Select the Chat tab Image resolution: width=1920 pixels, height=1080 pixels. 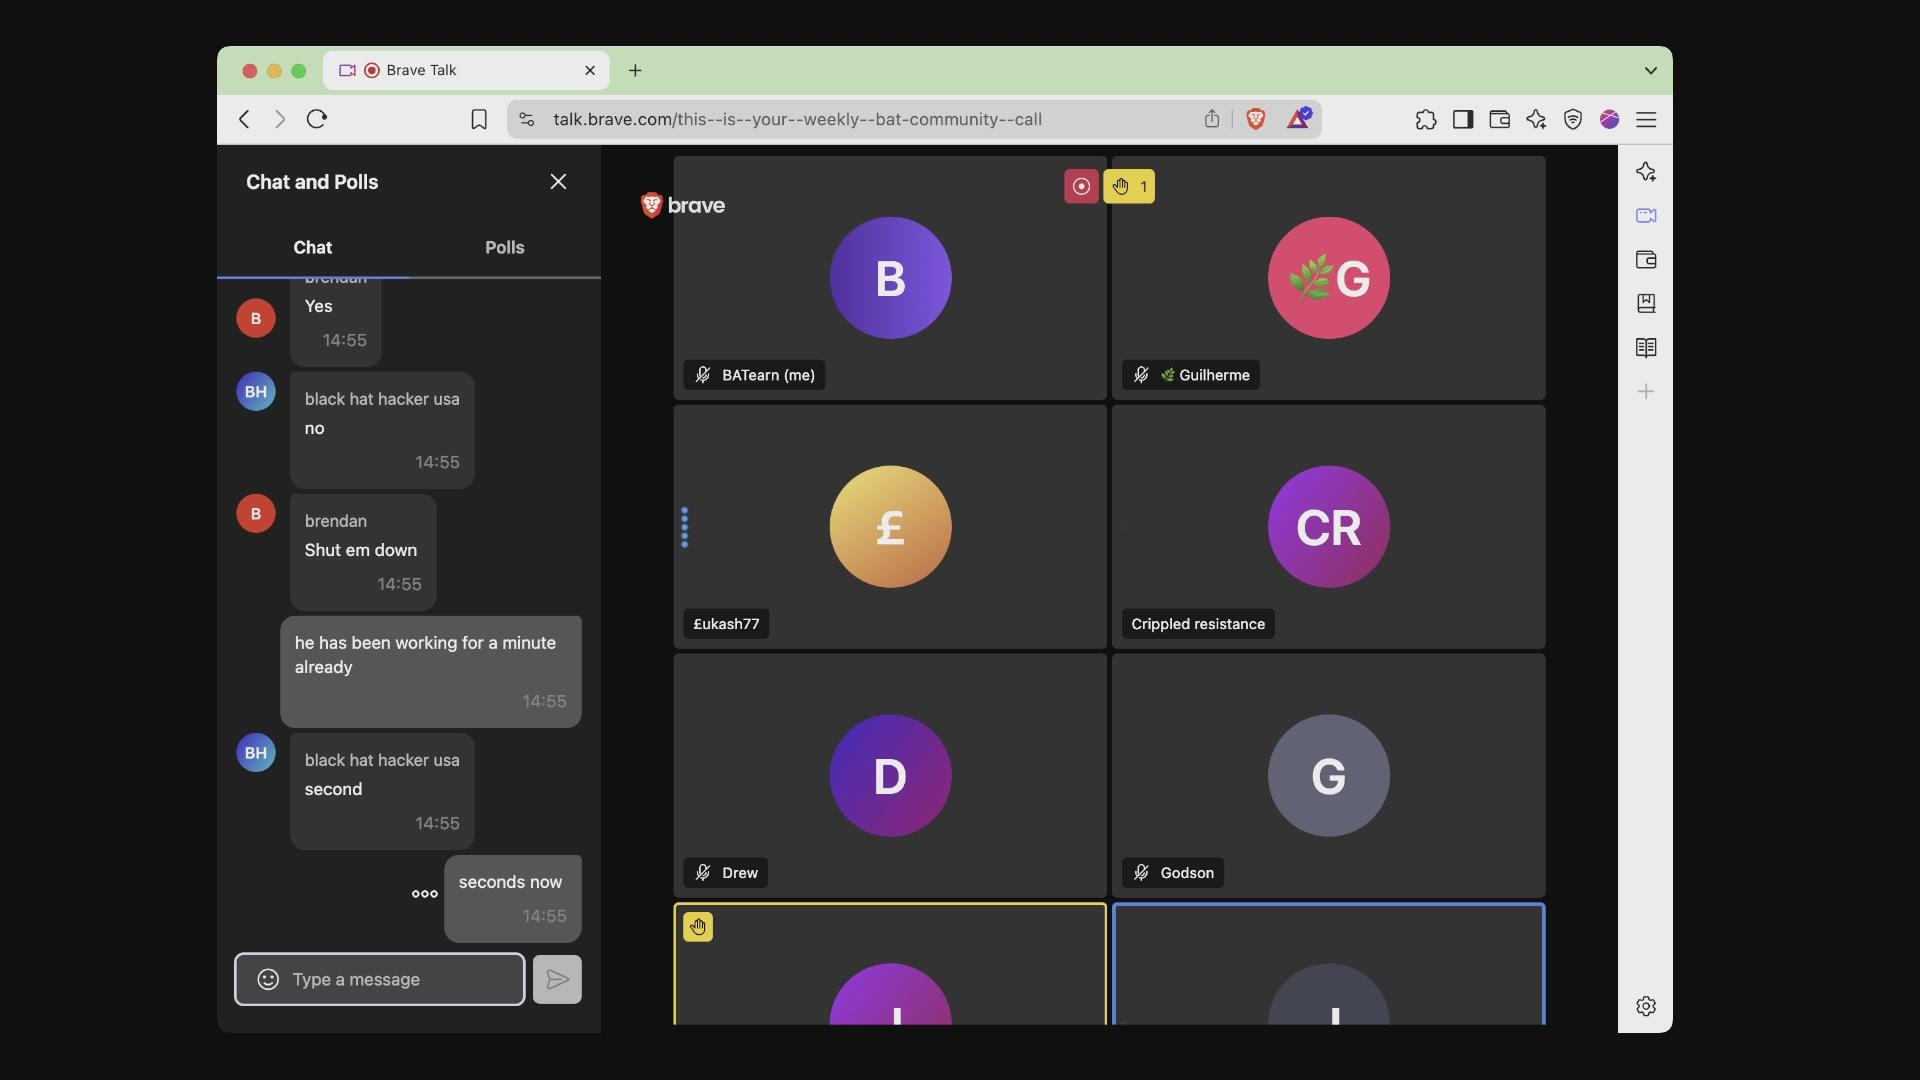312,247
